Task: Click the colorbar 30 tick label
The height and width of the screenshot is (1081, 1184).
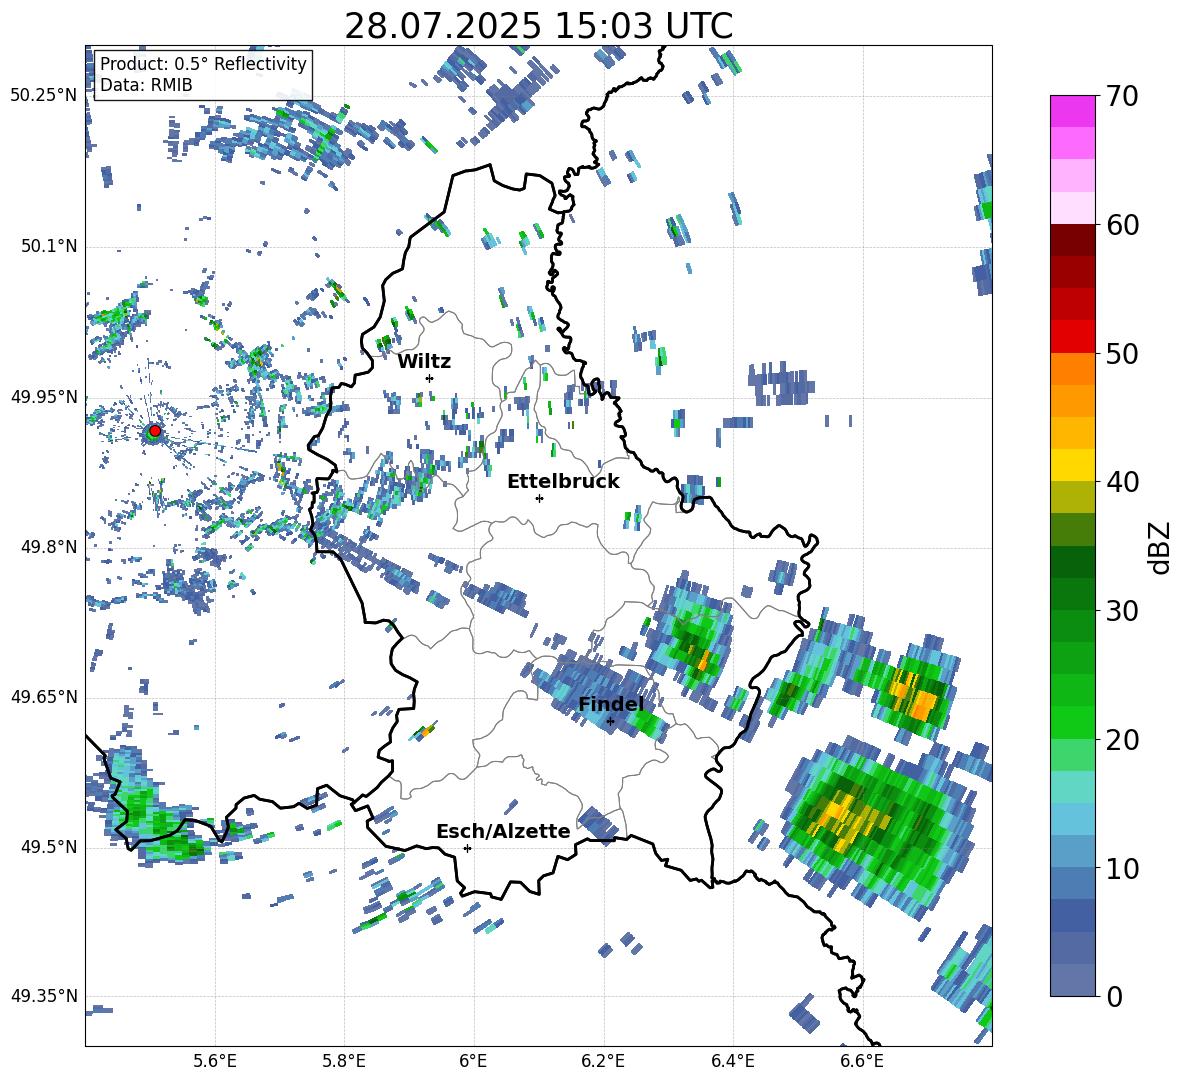Action: [x=1122, y=611]
